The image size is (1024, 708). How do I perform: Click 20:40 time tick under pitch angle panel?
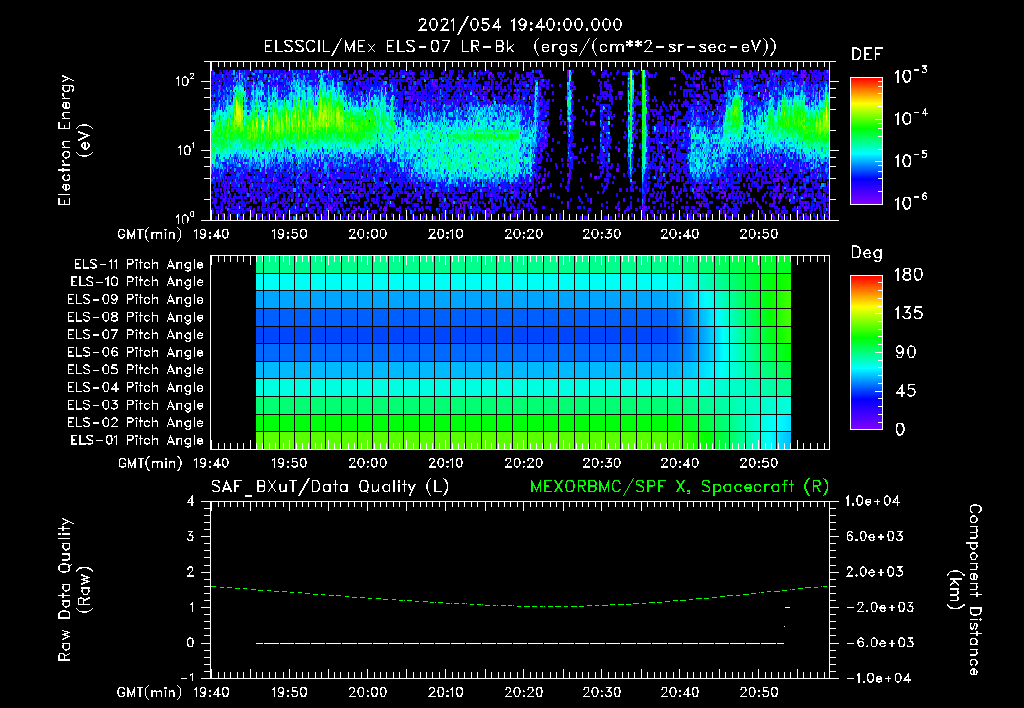point(680,463)
